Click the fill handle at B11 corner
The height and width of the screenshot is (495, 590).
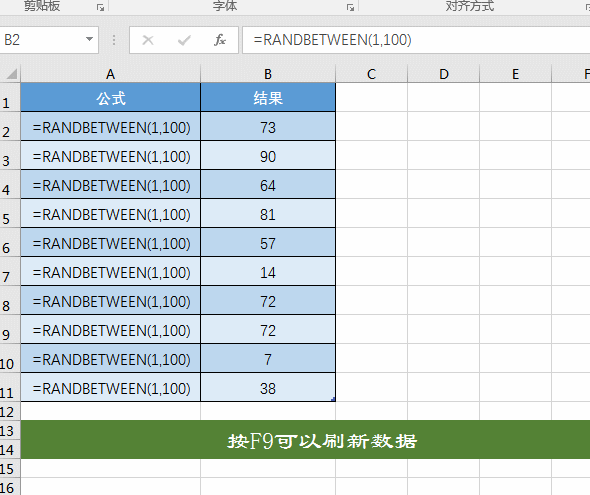coord(334,400)
